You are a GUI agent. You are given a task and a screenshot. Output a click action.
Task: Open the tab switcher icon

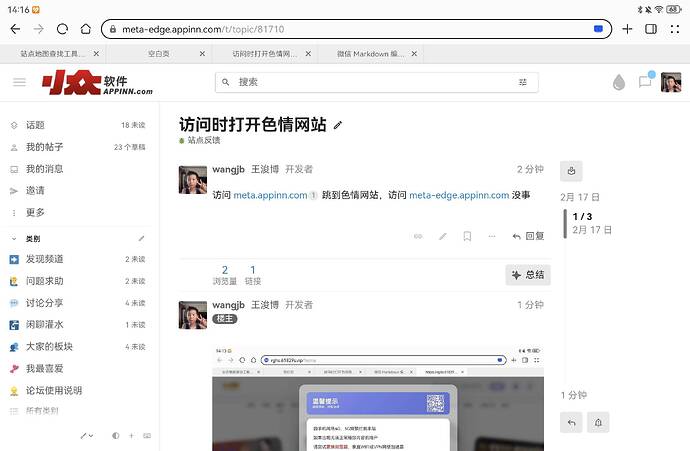click(x=651, y=29)
